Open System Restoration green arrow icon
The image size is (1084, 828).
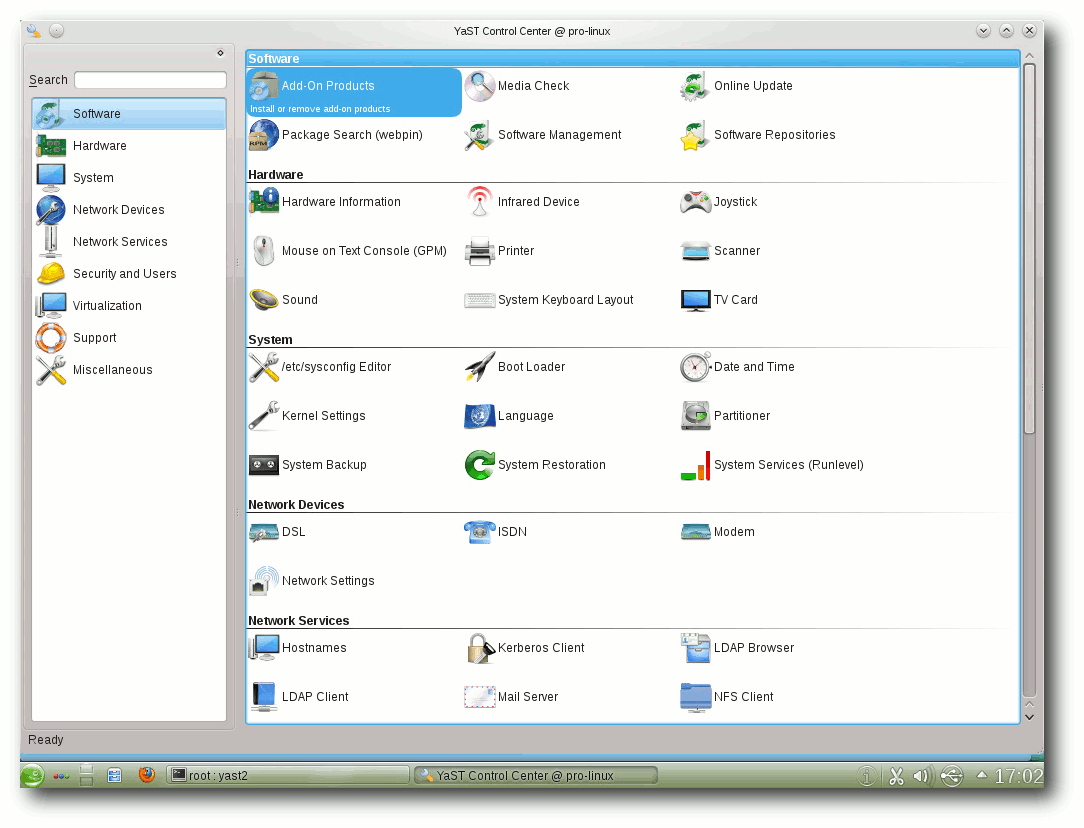point(479,465)
